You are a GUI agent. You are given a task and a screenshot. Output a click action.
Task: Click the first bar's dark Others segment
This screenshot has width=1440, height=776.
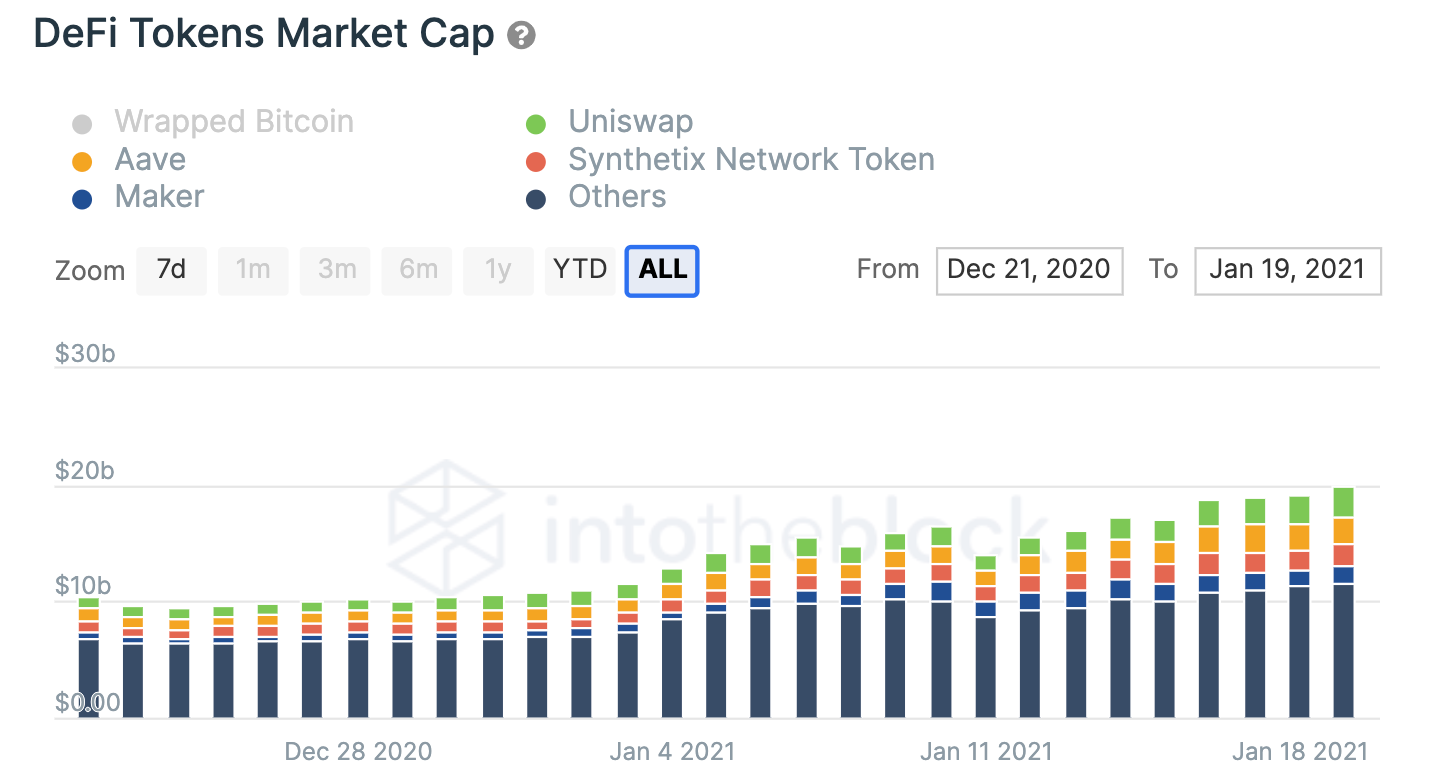pyautogui.click(x=89, y=678)
